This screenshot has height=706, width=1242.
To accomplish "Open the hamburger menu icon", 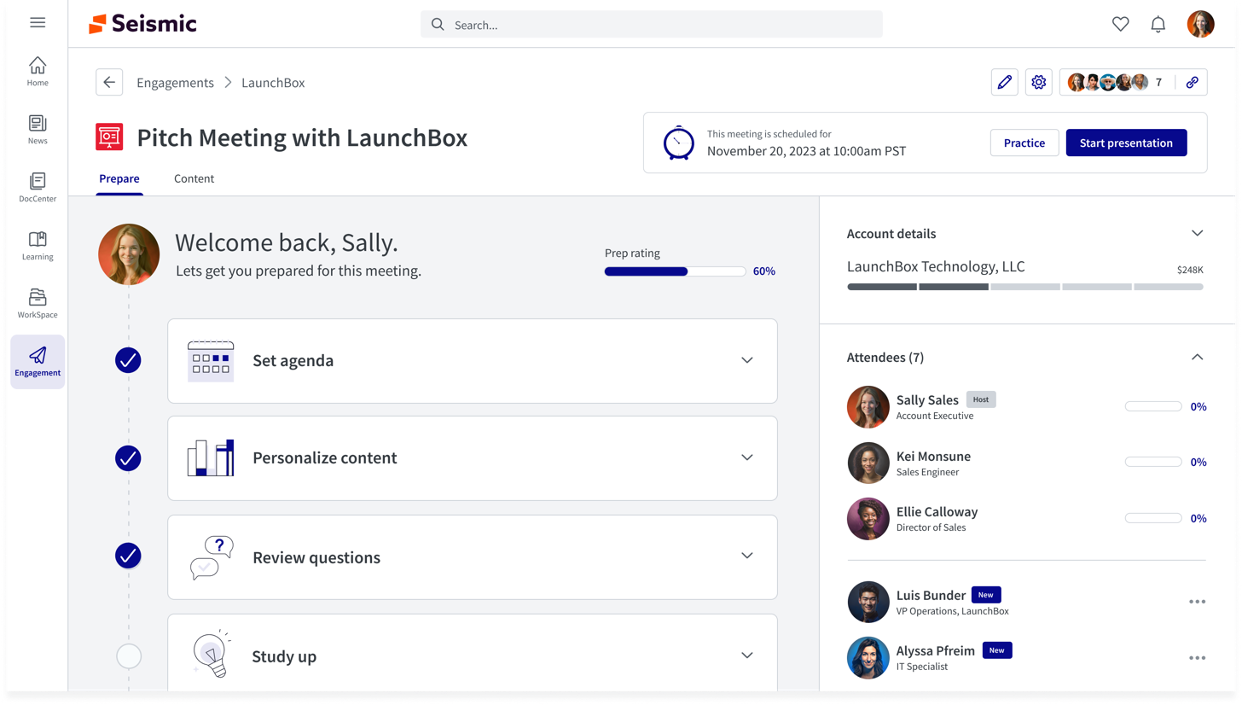I will pyautogui.click(x=38, y=22).
